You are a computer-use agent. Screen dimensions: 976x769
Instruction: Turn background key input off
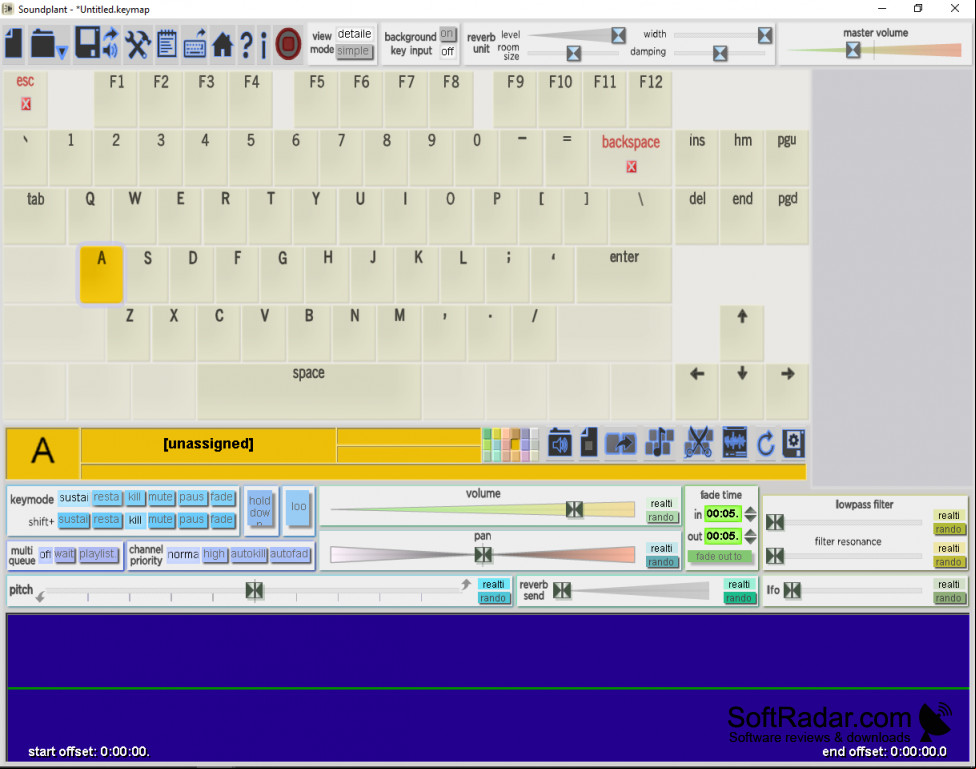448,52
